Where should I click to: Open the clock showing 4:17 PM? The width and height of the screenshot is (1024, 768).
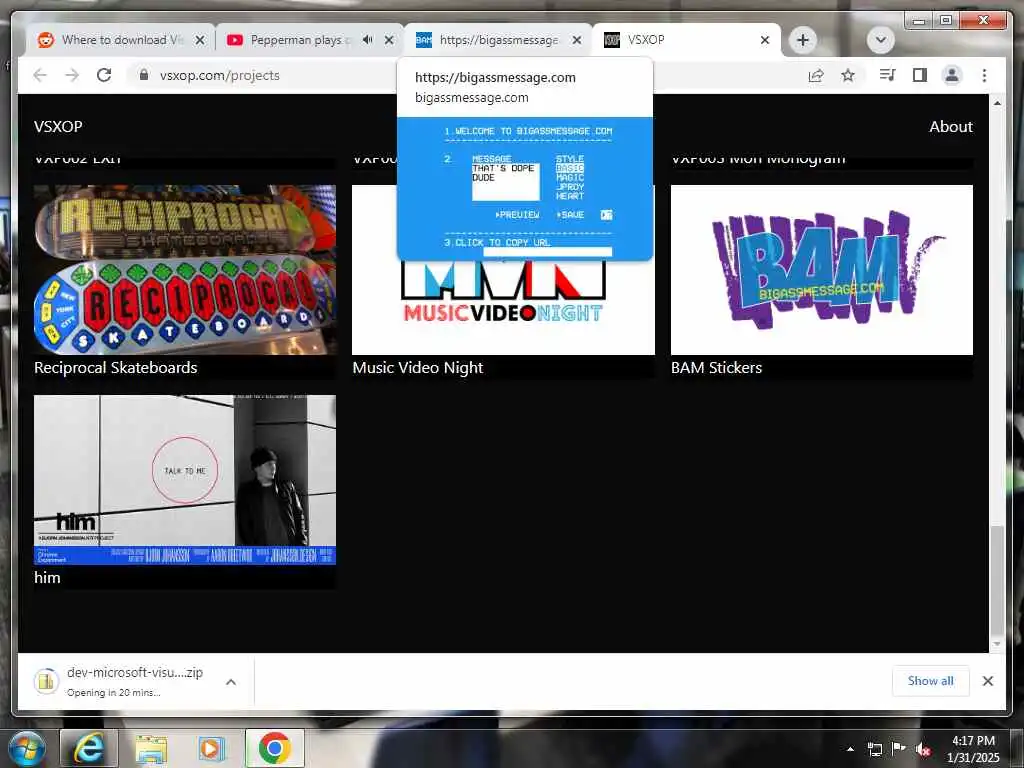point(973,749)
